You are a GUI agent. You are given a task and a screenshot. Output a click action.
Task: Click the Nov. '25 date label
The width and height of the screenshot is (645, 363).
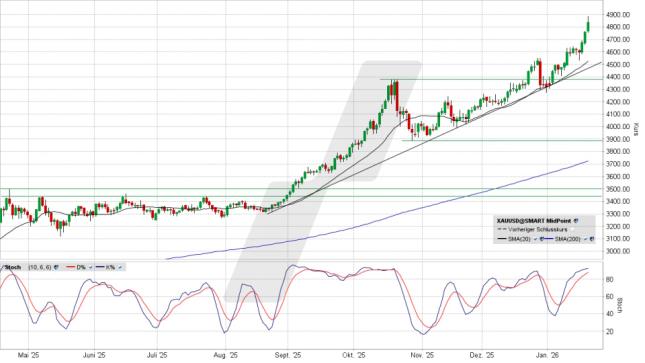coord(422,355)
